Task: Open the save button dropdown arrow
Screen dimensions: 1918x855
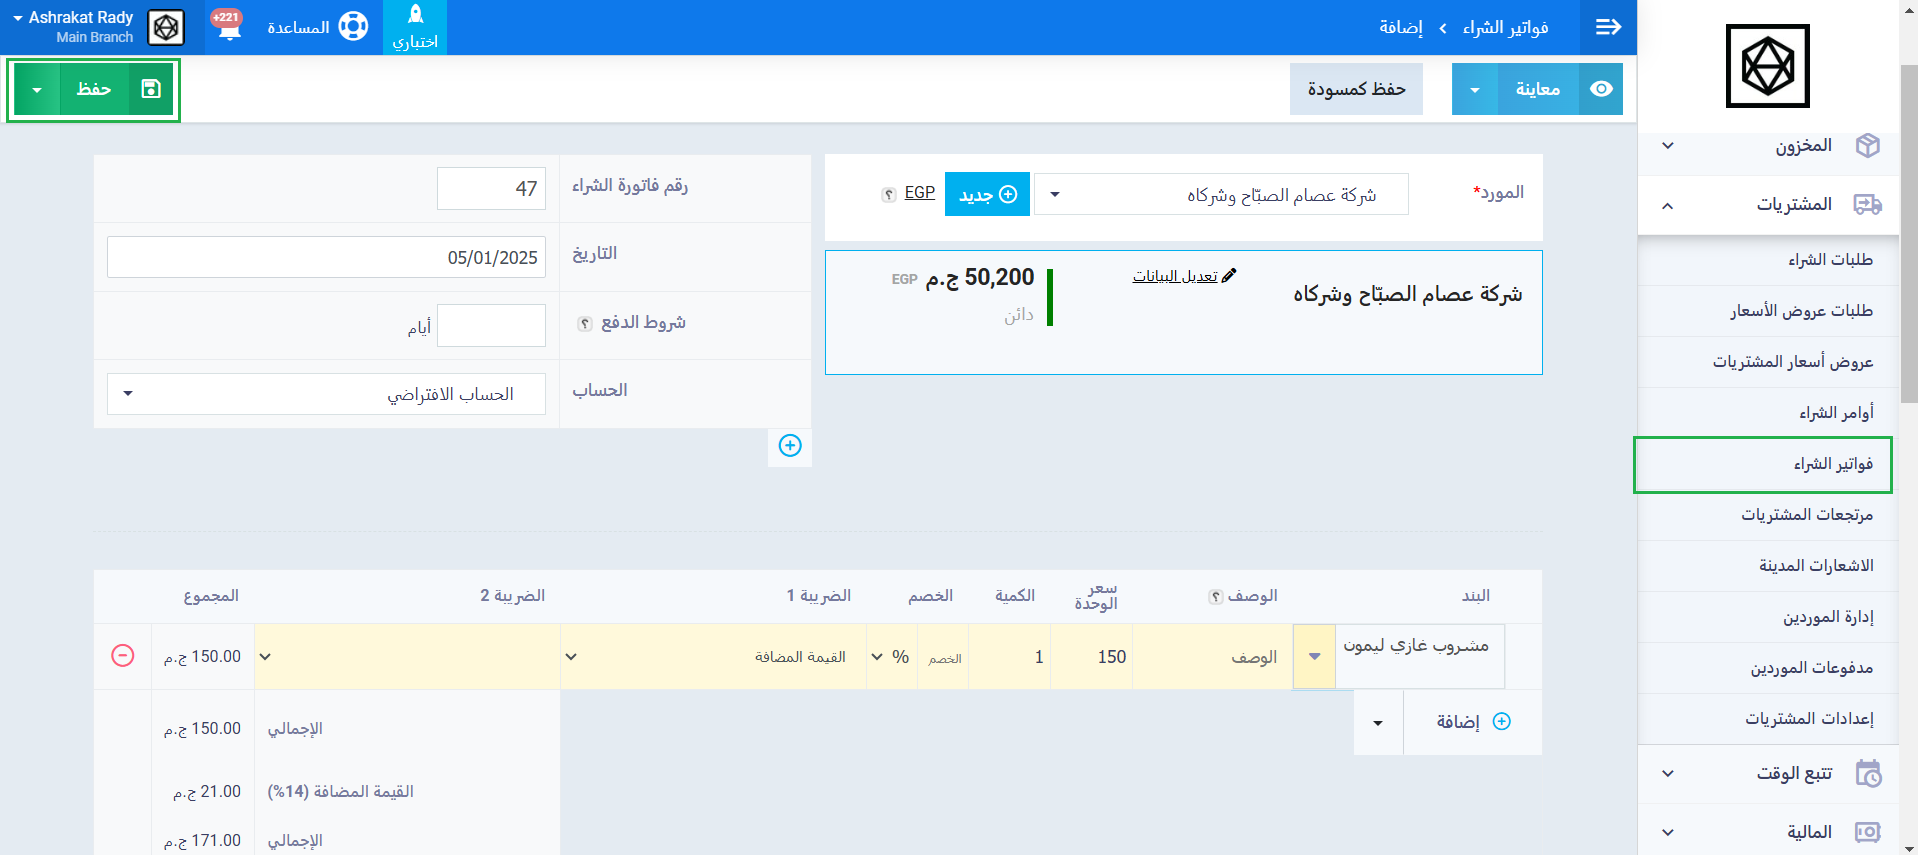Action: click(x=37, y=90)
